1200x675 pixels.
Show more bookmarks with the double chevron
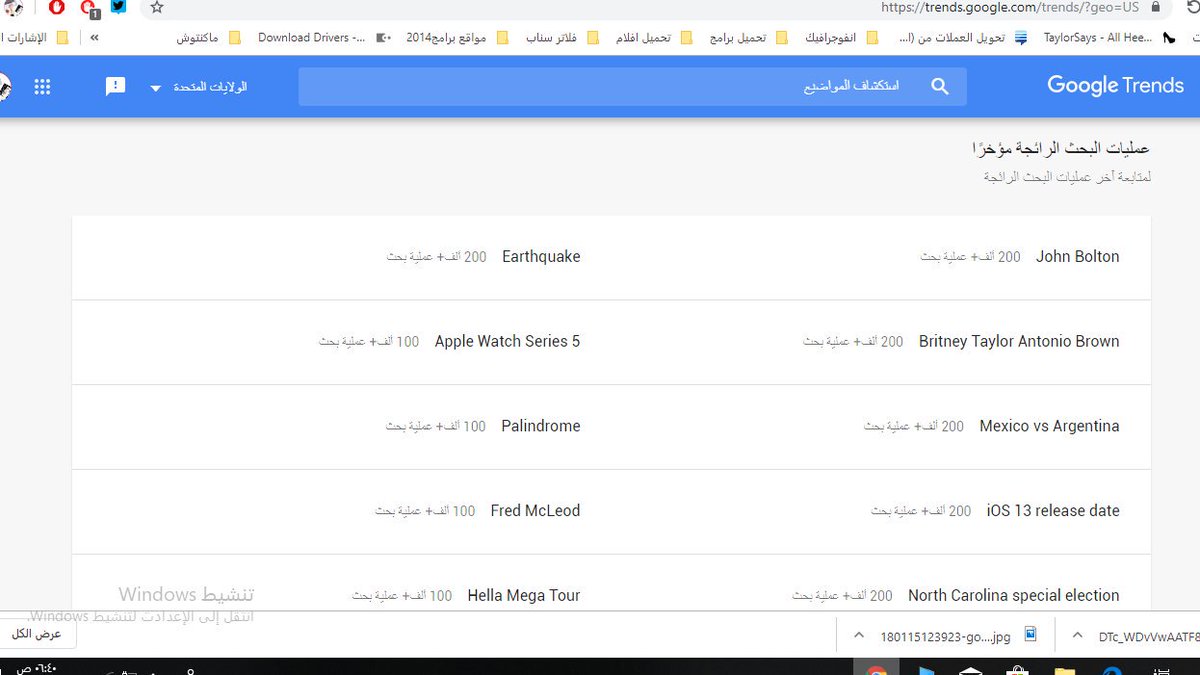click(94, 38)
